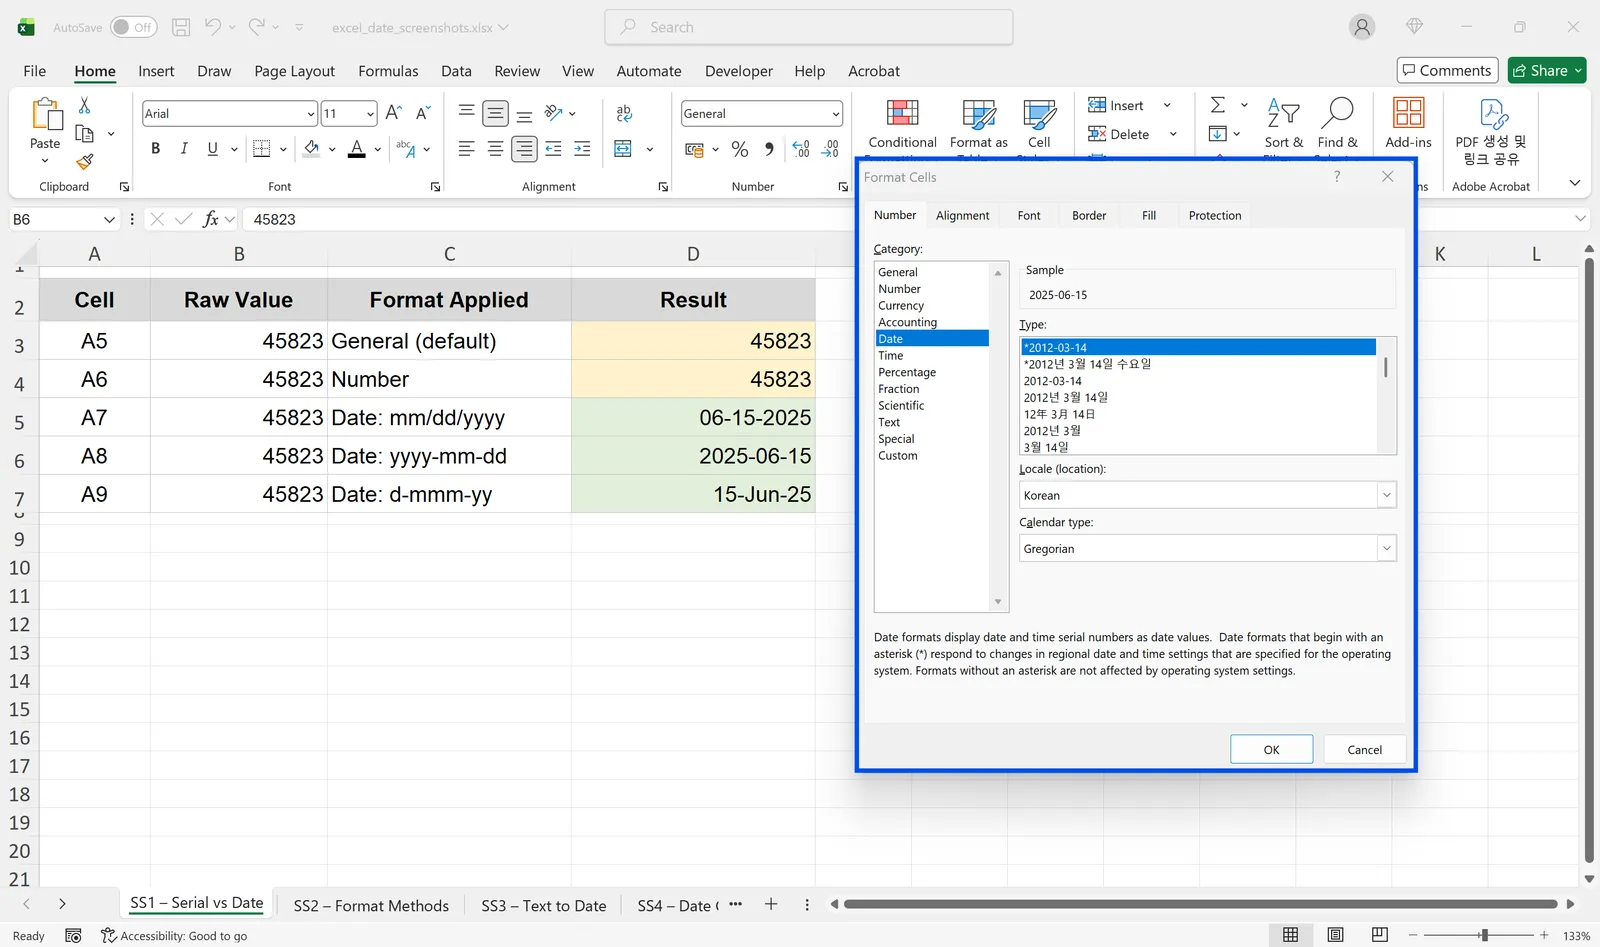Toggle Underline formatting

pos(212,149)
